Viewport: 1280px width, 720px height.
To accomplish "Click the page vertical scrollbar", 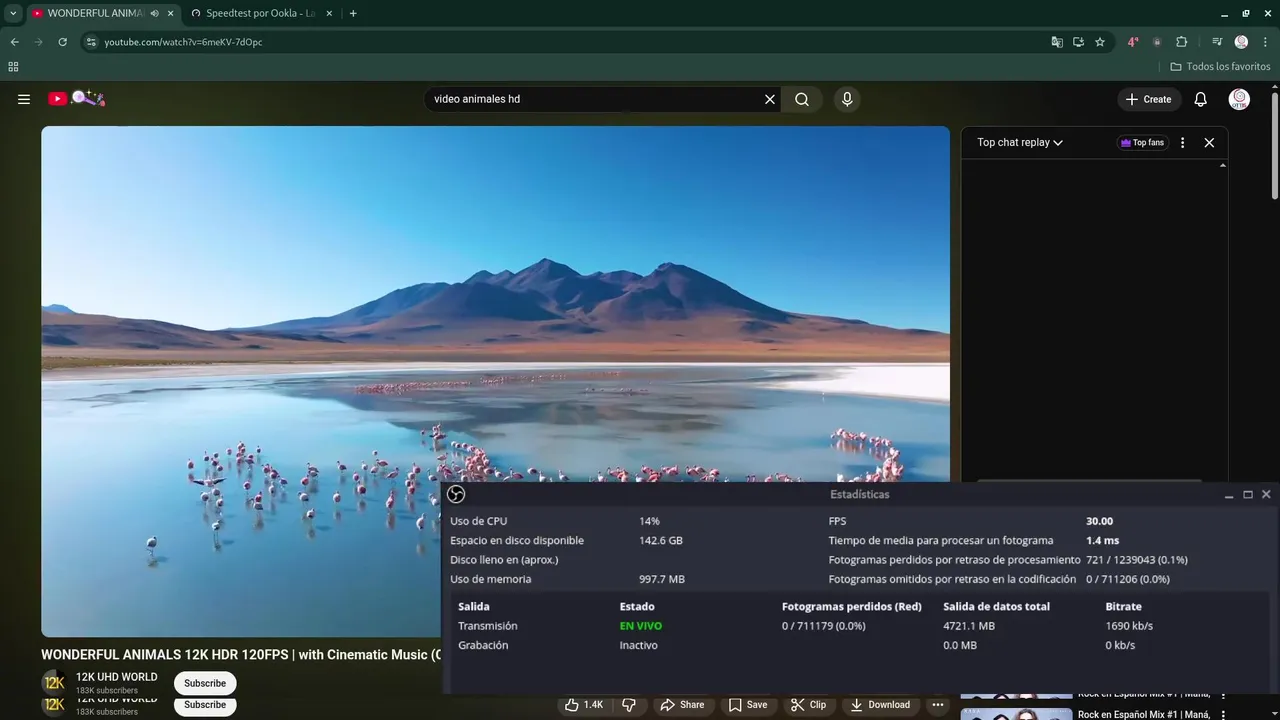I will pos(1275,145).
